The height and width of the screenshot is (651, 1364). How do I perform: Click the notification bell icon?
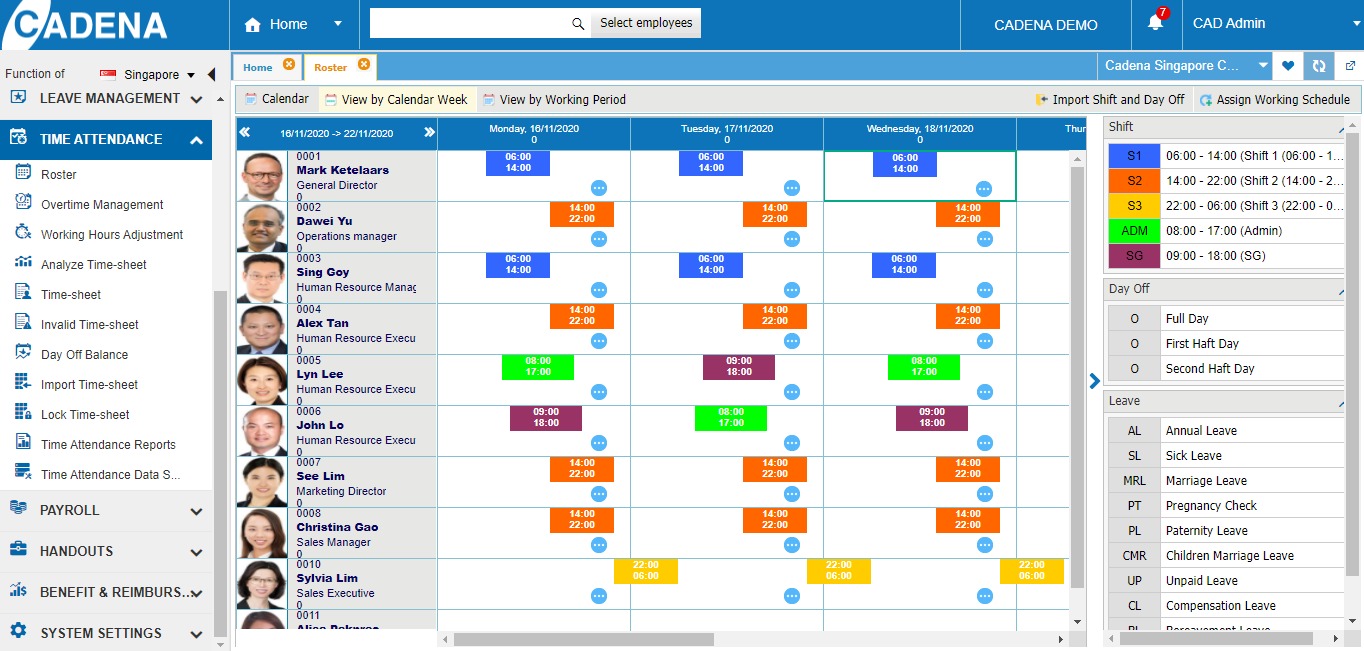(1155, 24)
